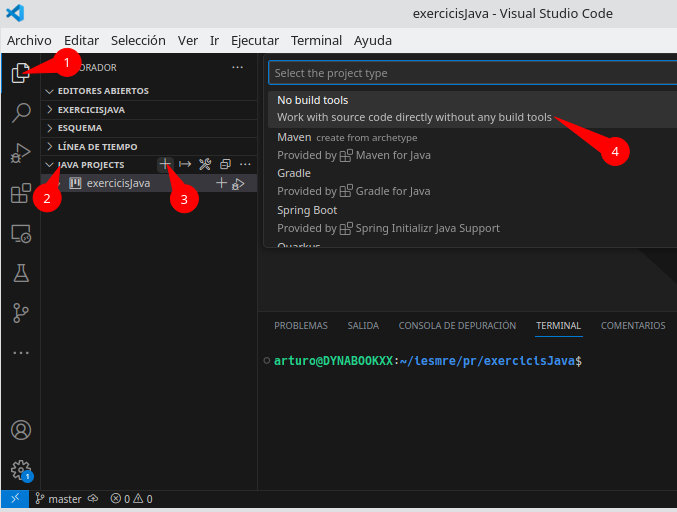The image size is (677, 512).
Task: Click the debug run icon on exercicisJava row
Action: [238, 184]
